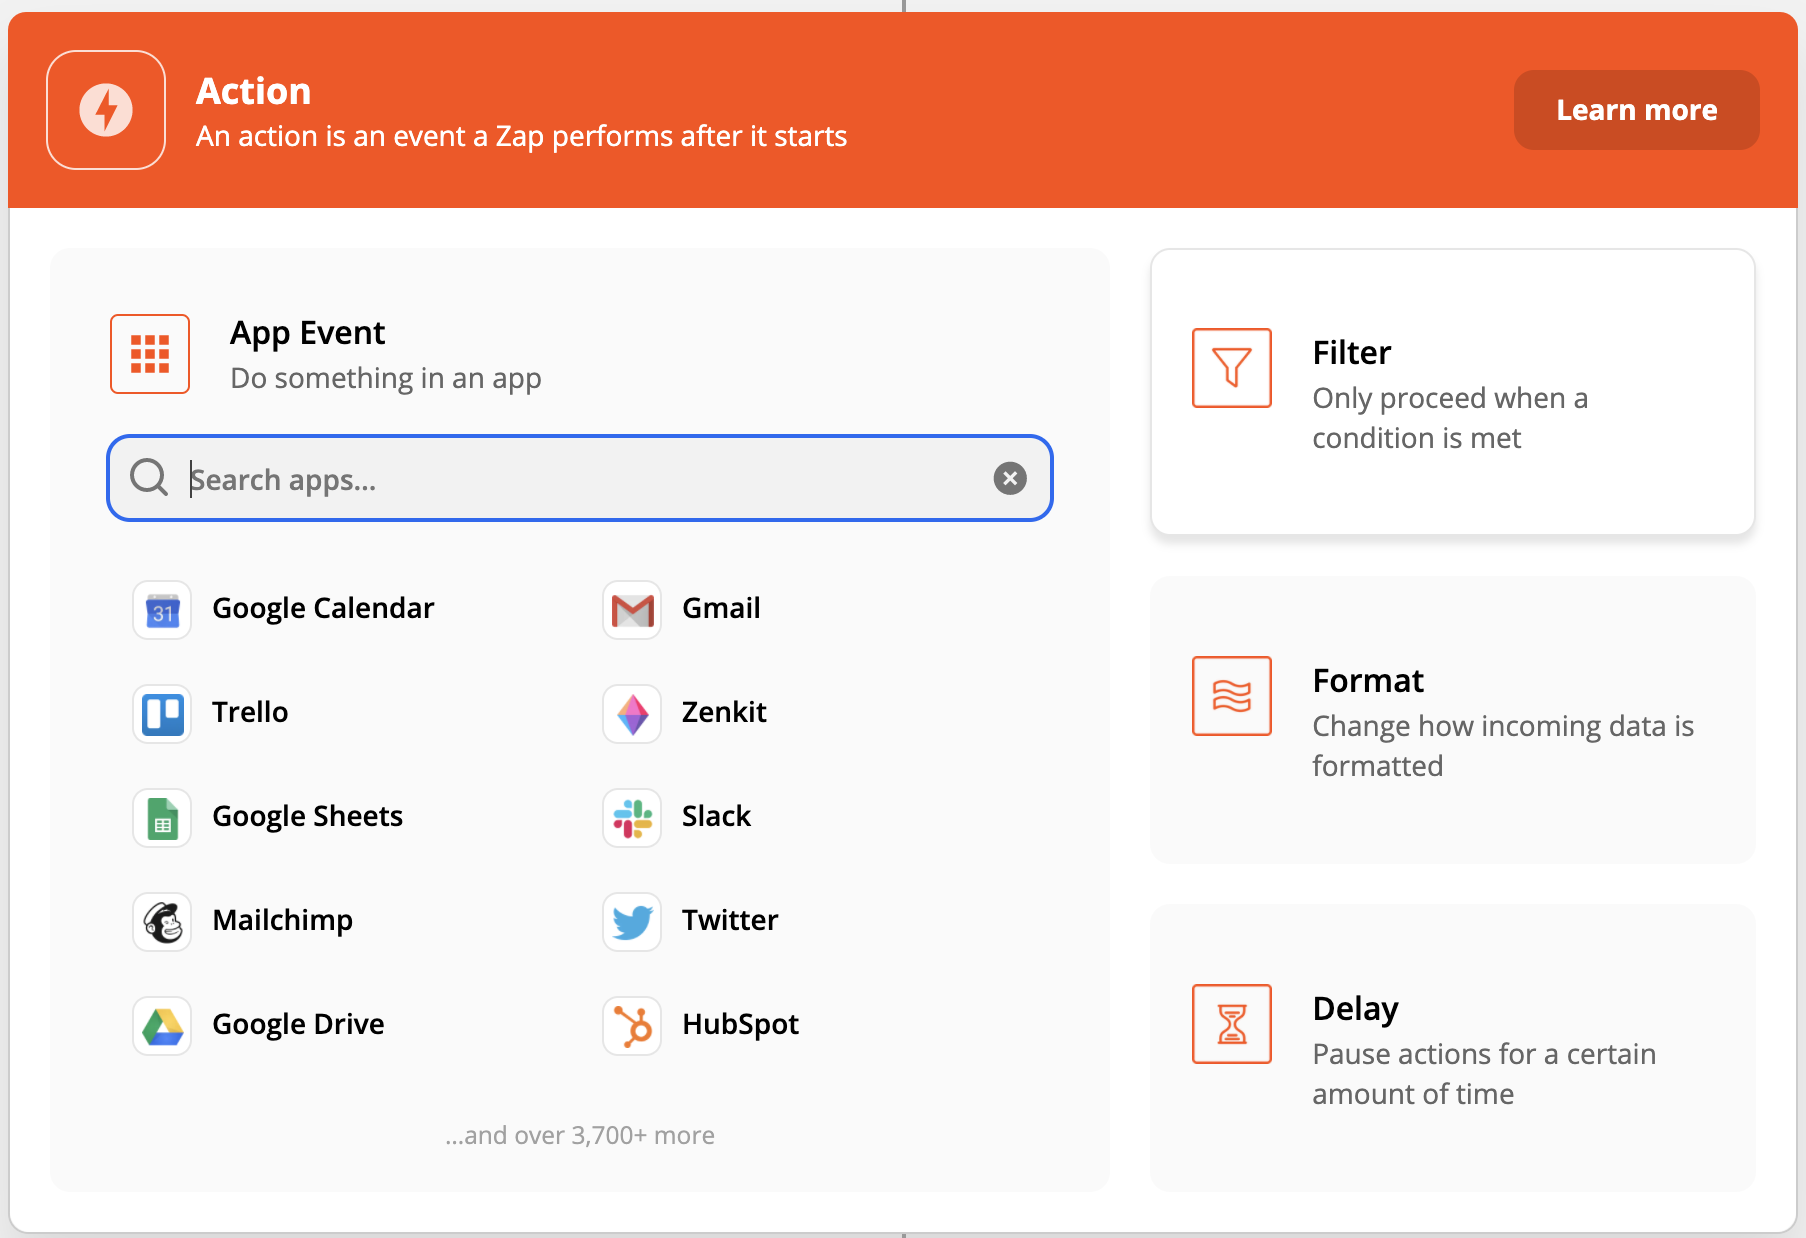Select the Zenkit label

pos(724,712)
